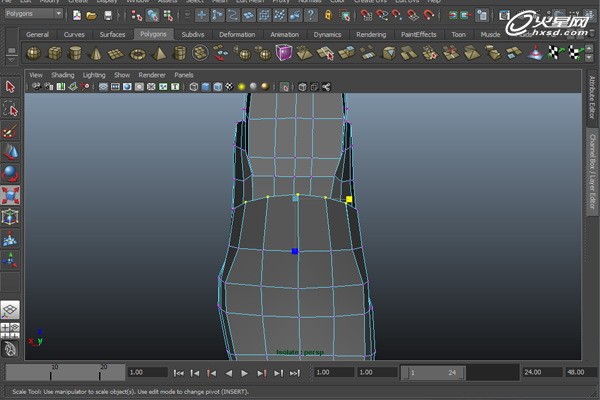
Task: Switch to four-view layout icon
Action: 10,330
